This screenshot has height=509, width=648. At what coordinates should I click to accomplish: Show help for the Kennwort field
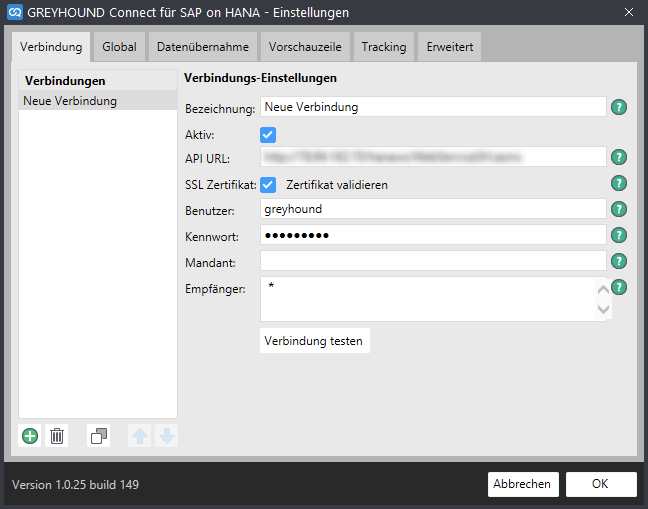[619, 235]
